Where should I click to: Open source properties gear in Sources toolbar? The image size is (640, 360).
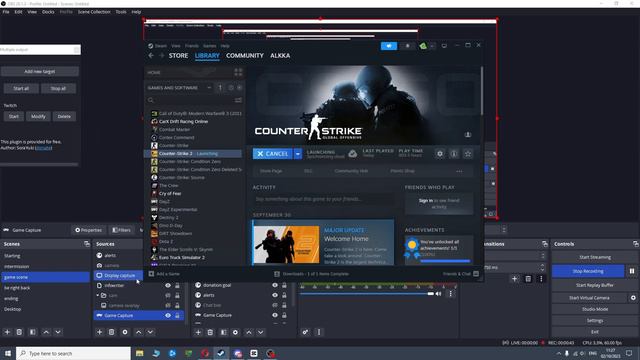coord(125,332)
